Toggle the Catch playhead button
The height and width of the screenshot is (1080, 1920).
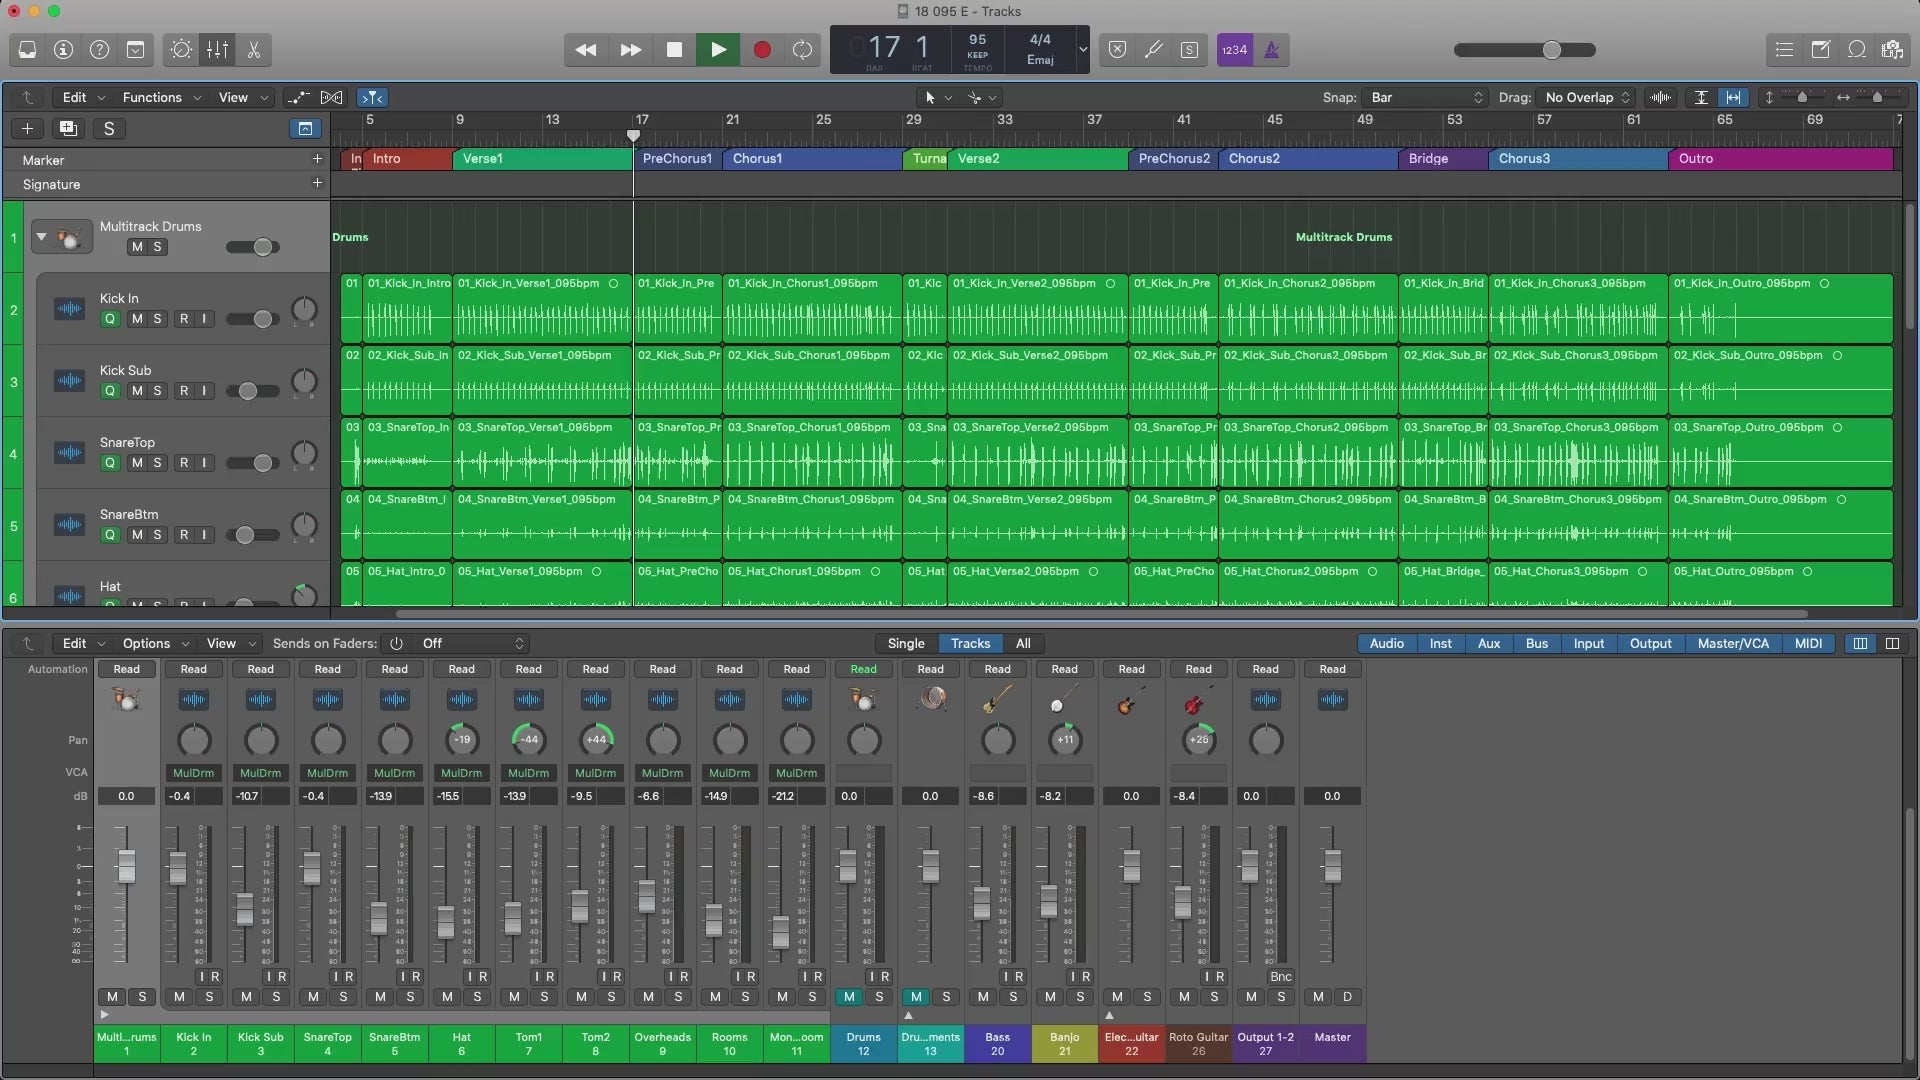pyautogui.click(x=372, y=97)
